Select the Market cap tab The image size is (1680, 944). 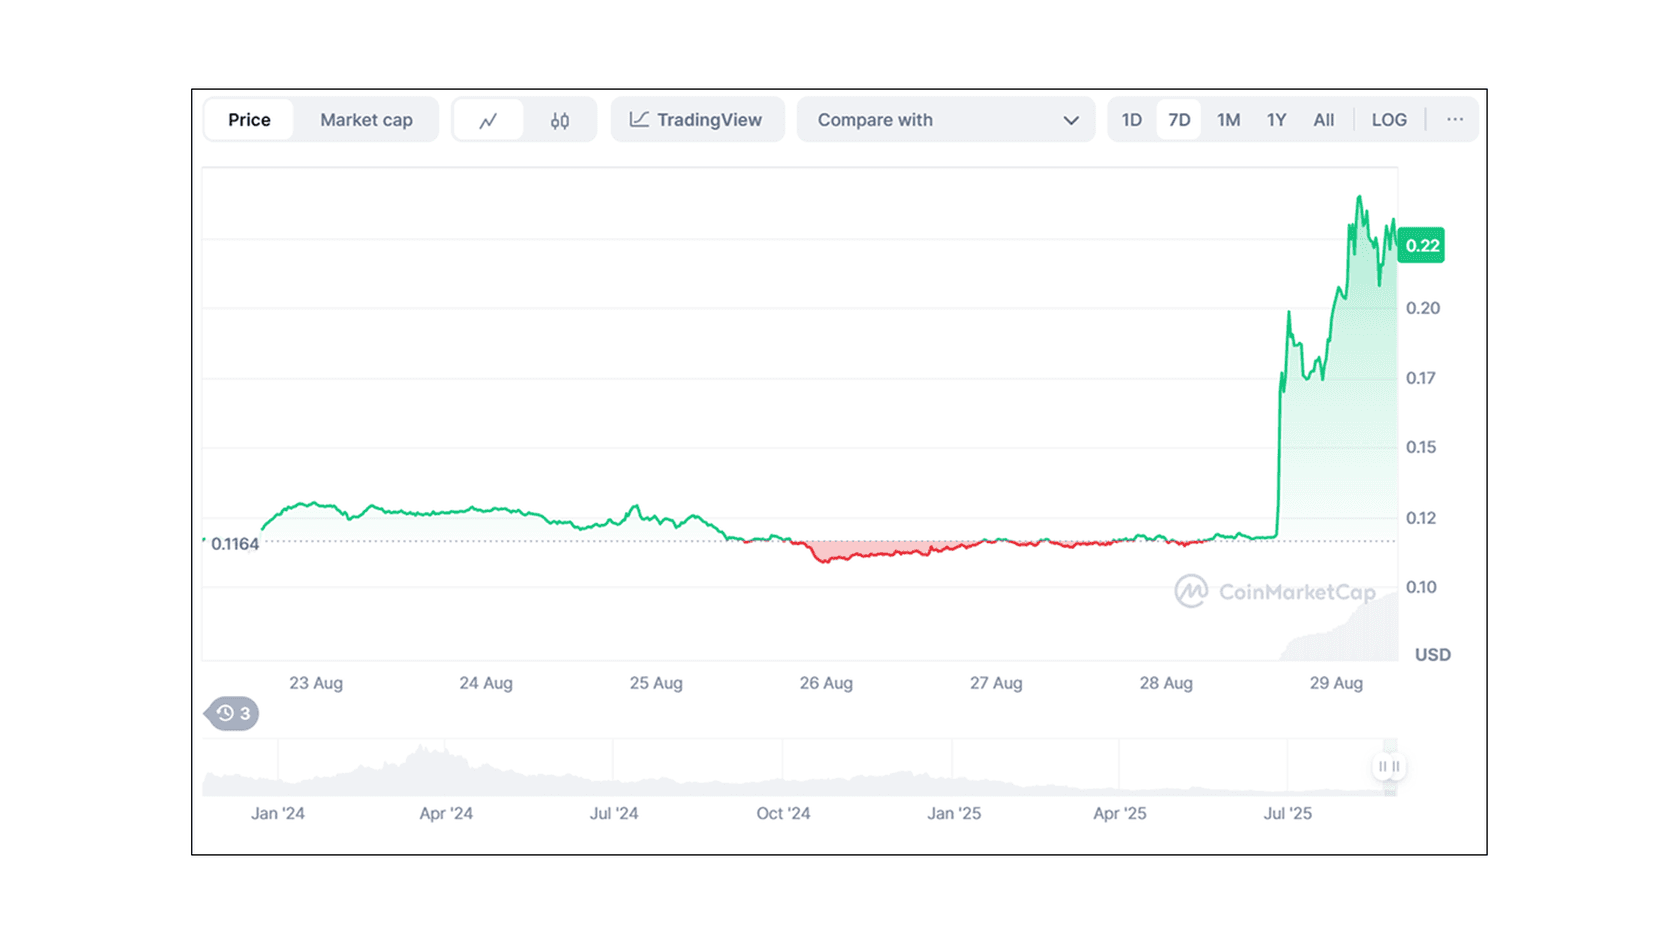click(366, 120)
